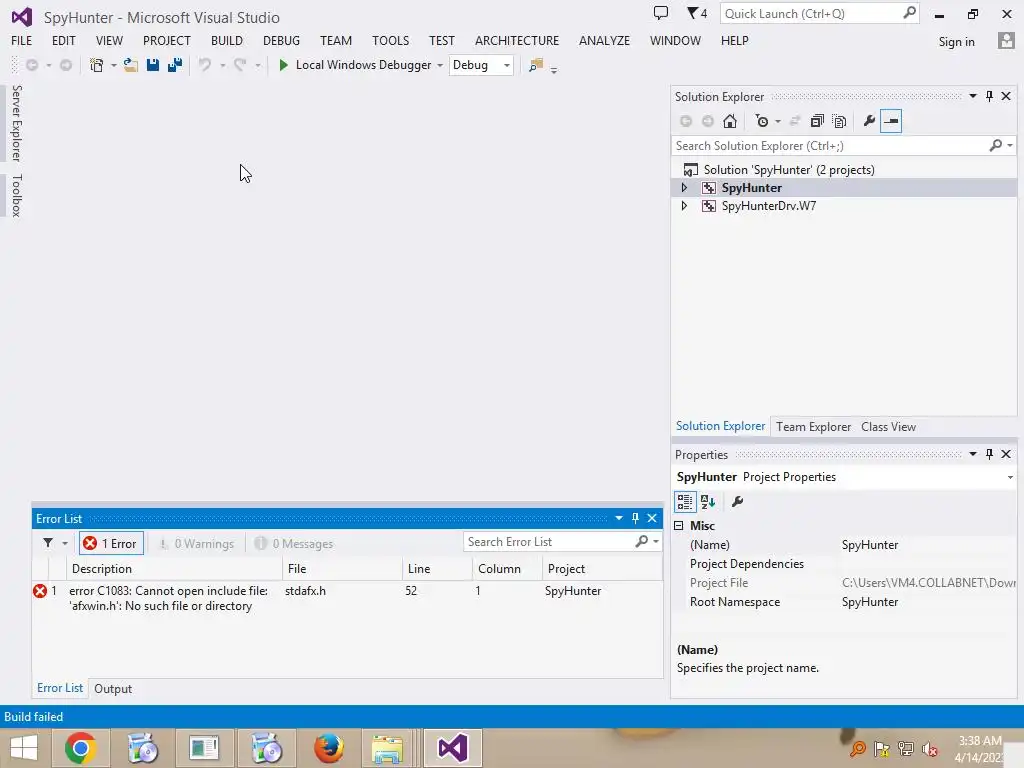Click the Find in Files toolbar icon

click(536, 65)
